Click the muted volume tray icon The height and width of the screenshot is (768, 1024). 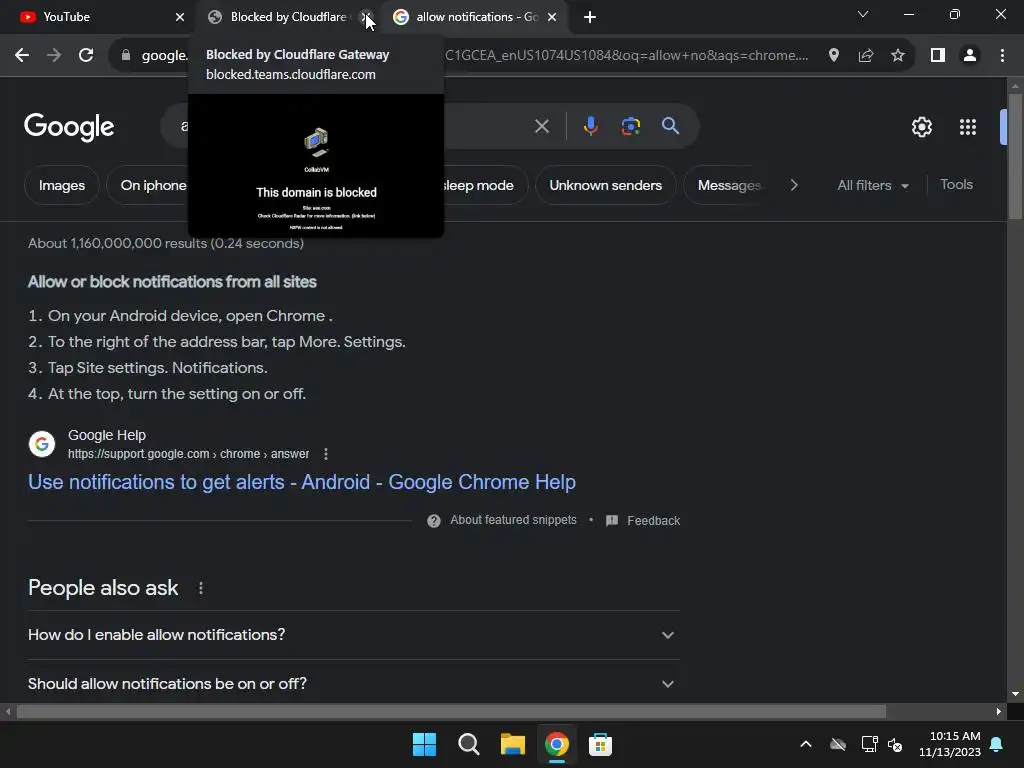(x=895, y=744)
